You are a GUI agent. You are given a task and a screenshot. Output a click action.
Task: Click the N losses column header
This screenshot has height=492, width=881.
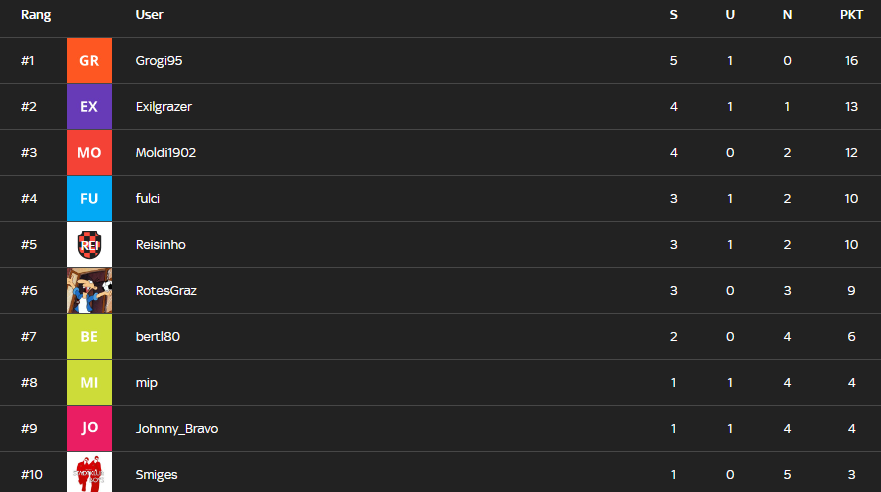point(787,15)
